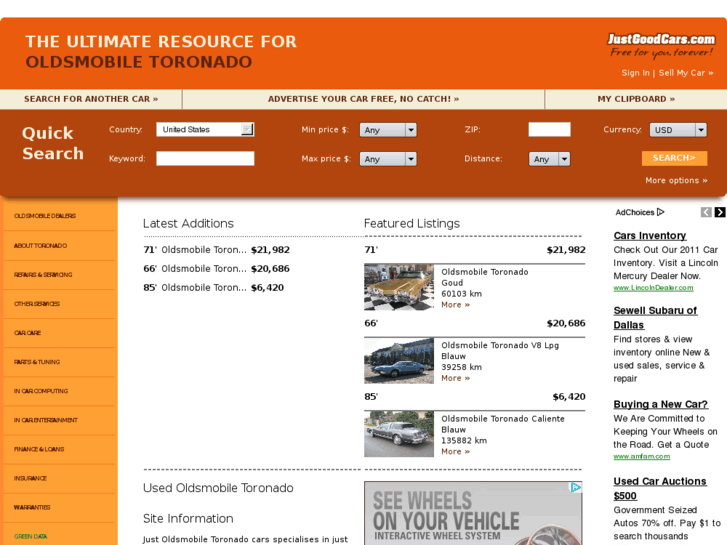Click the ad info icon on wheels banner
This screenshot has width=727, height=545.
(x=575, y=487)
